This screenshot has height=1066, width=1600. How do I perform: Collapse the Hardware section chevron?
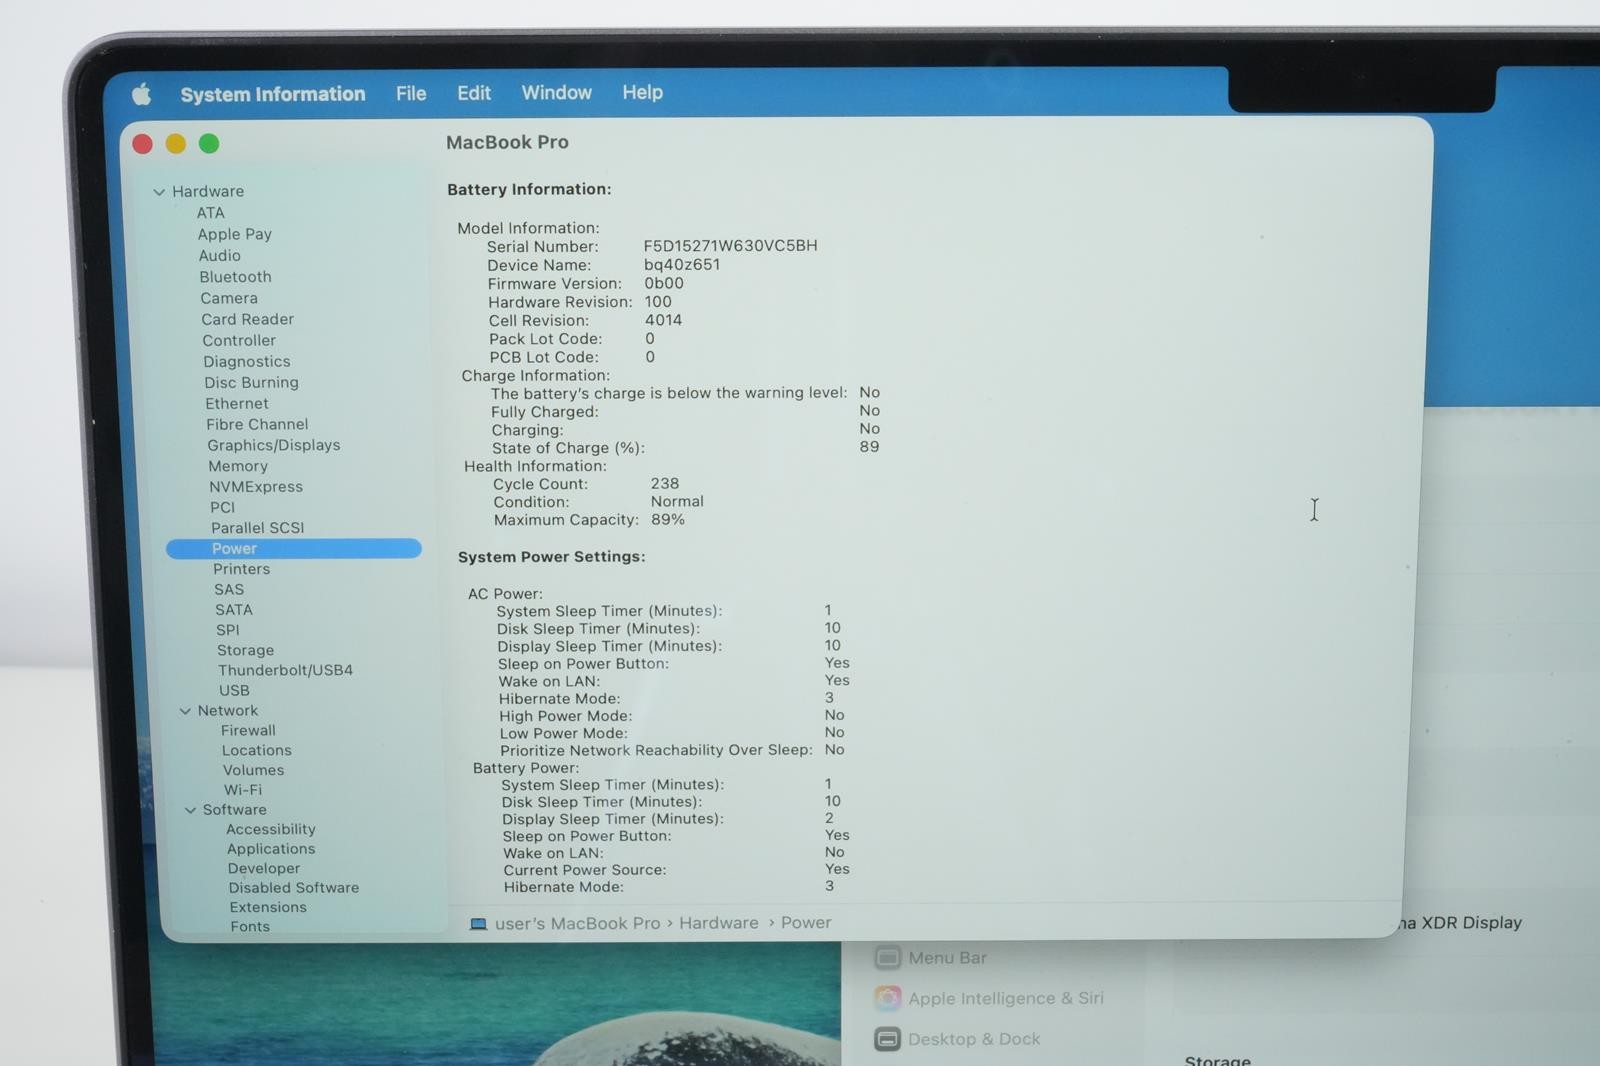pos(159,192)
